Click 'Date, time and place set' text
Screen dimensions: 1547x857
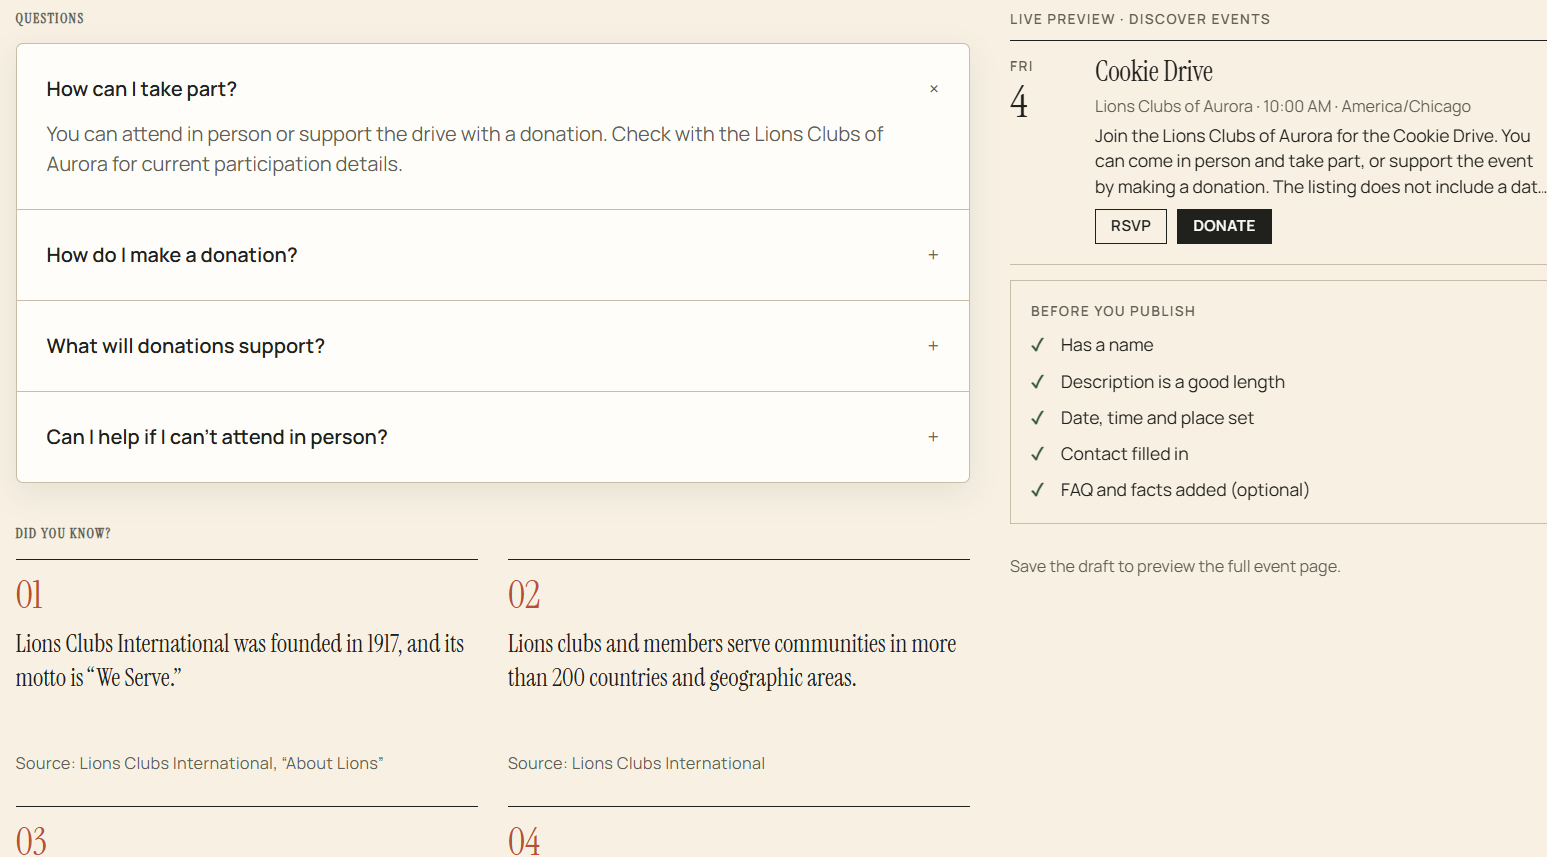1157,418
